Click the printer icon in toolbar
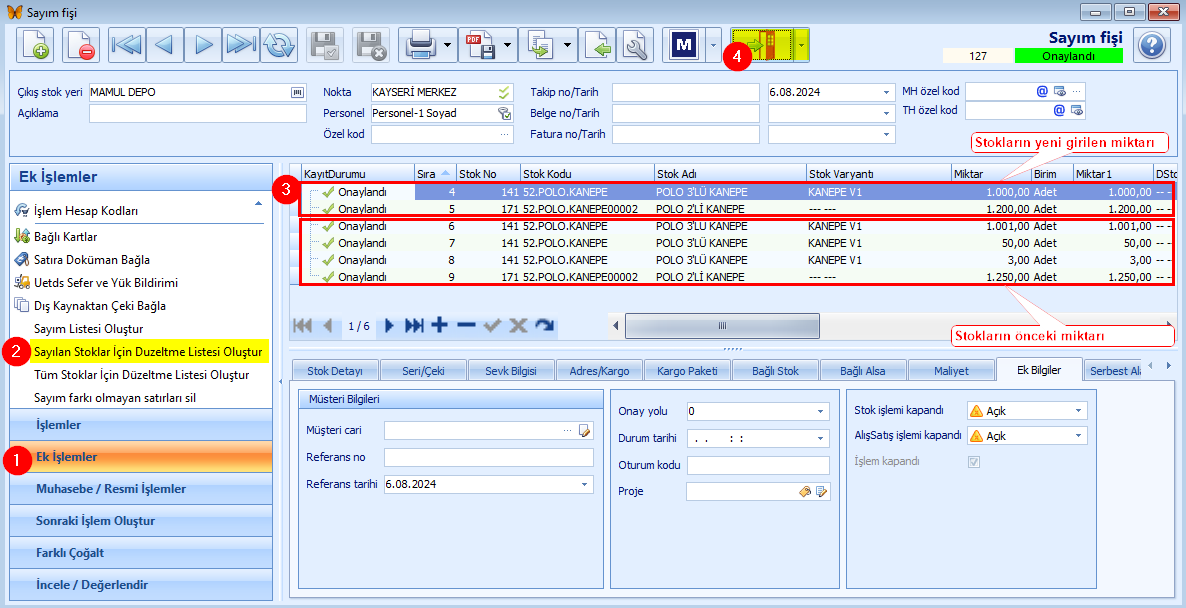1186x608 pixels. click(420, 45)
